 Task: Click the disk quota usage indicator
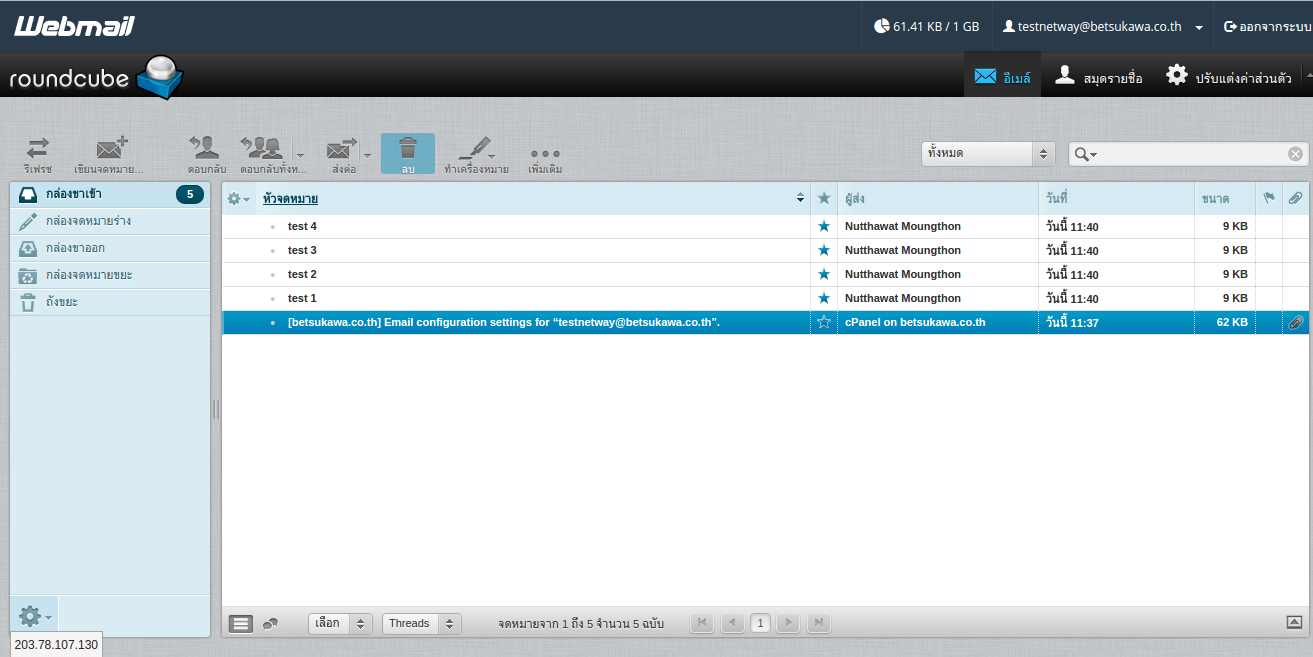pos(926,27)
